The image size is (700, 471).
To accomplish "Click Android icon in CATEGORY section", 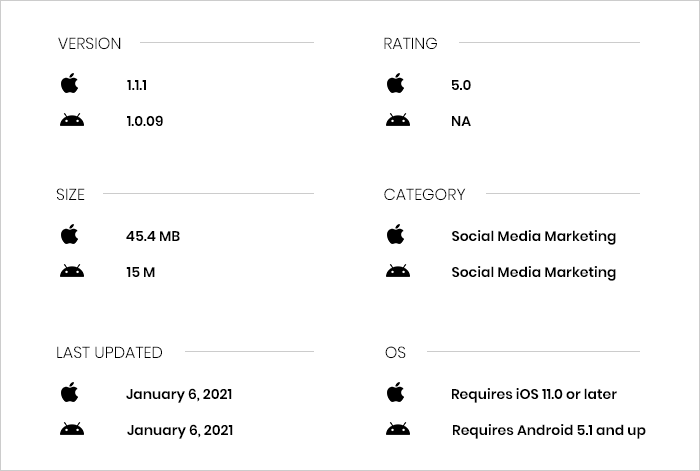I will tap(397, 272).
